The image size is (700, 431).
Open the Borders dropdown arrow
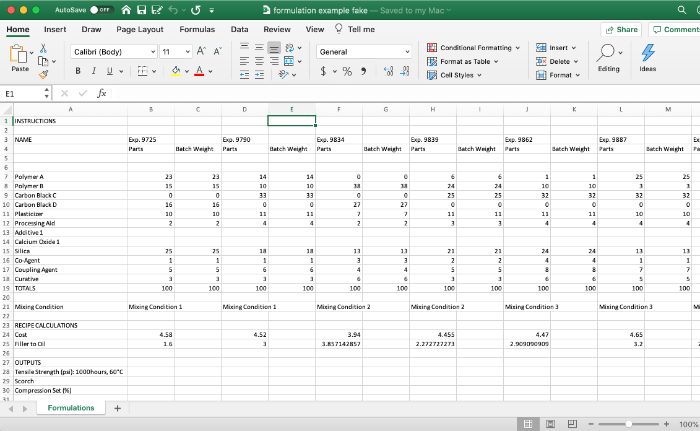pos(154,71)
